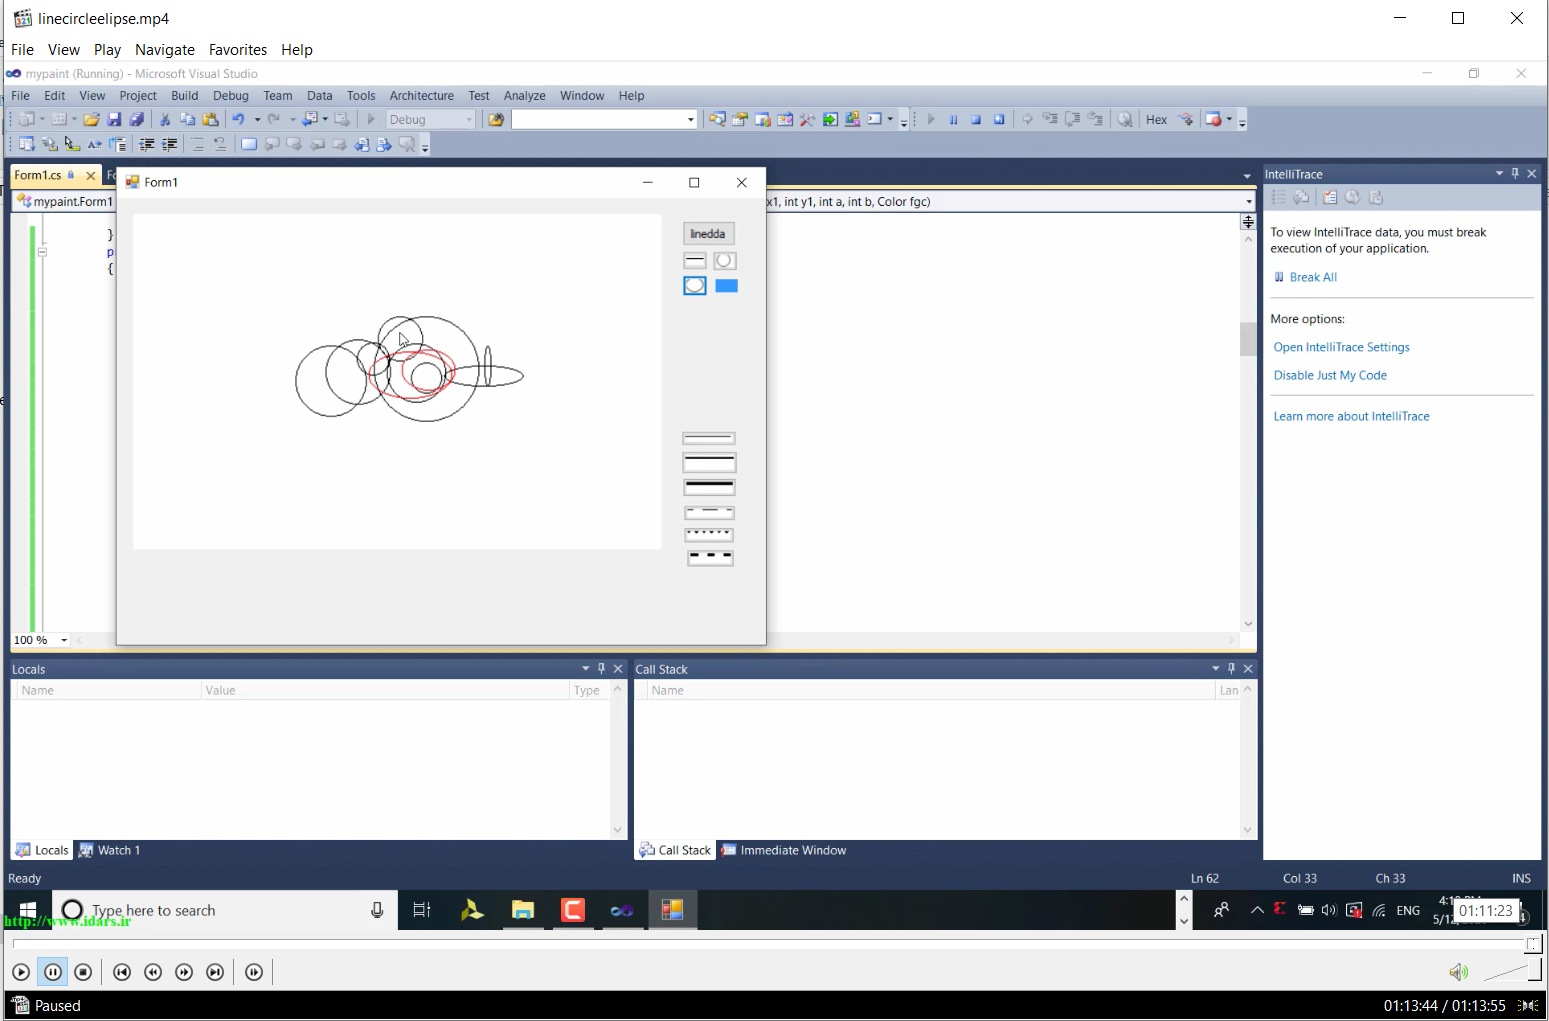This screenshot has width=1549, height=1021.
Task: Click the Find in Files icon
Action: (x=495, y=119)
